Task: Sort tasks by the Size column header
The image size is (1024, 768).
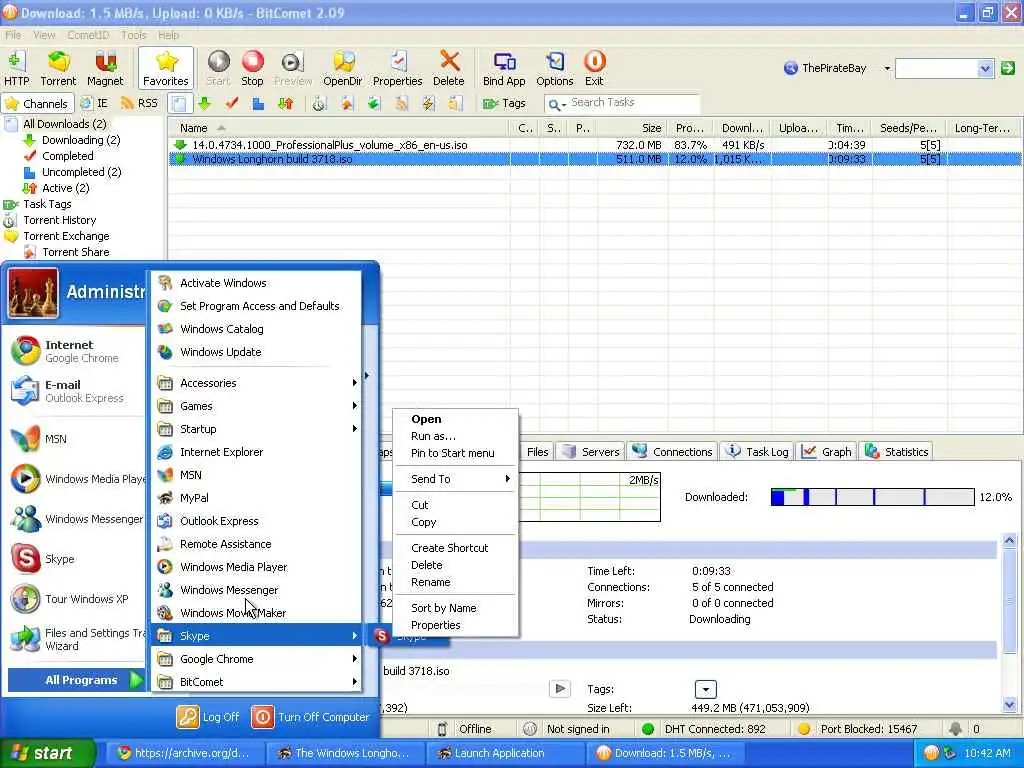Action: coord(632,128)
